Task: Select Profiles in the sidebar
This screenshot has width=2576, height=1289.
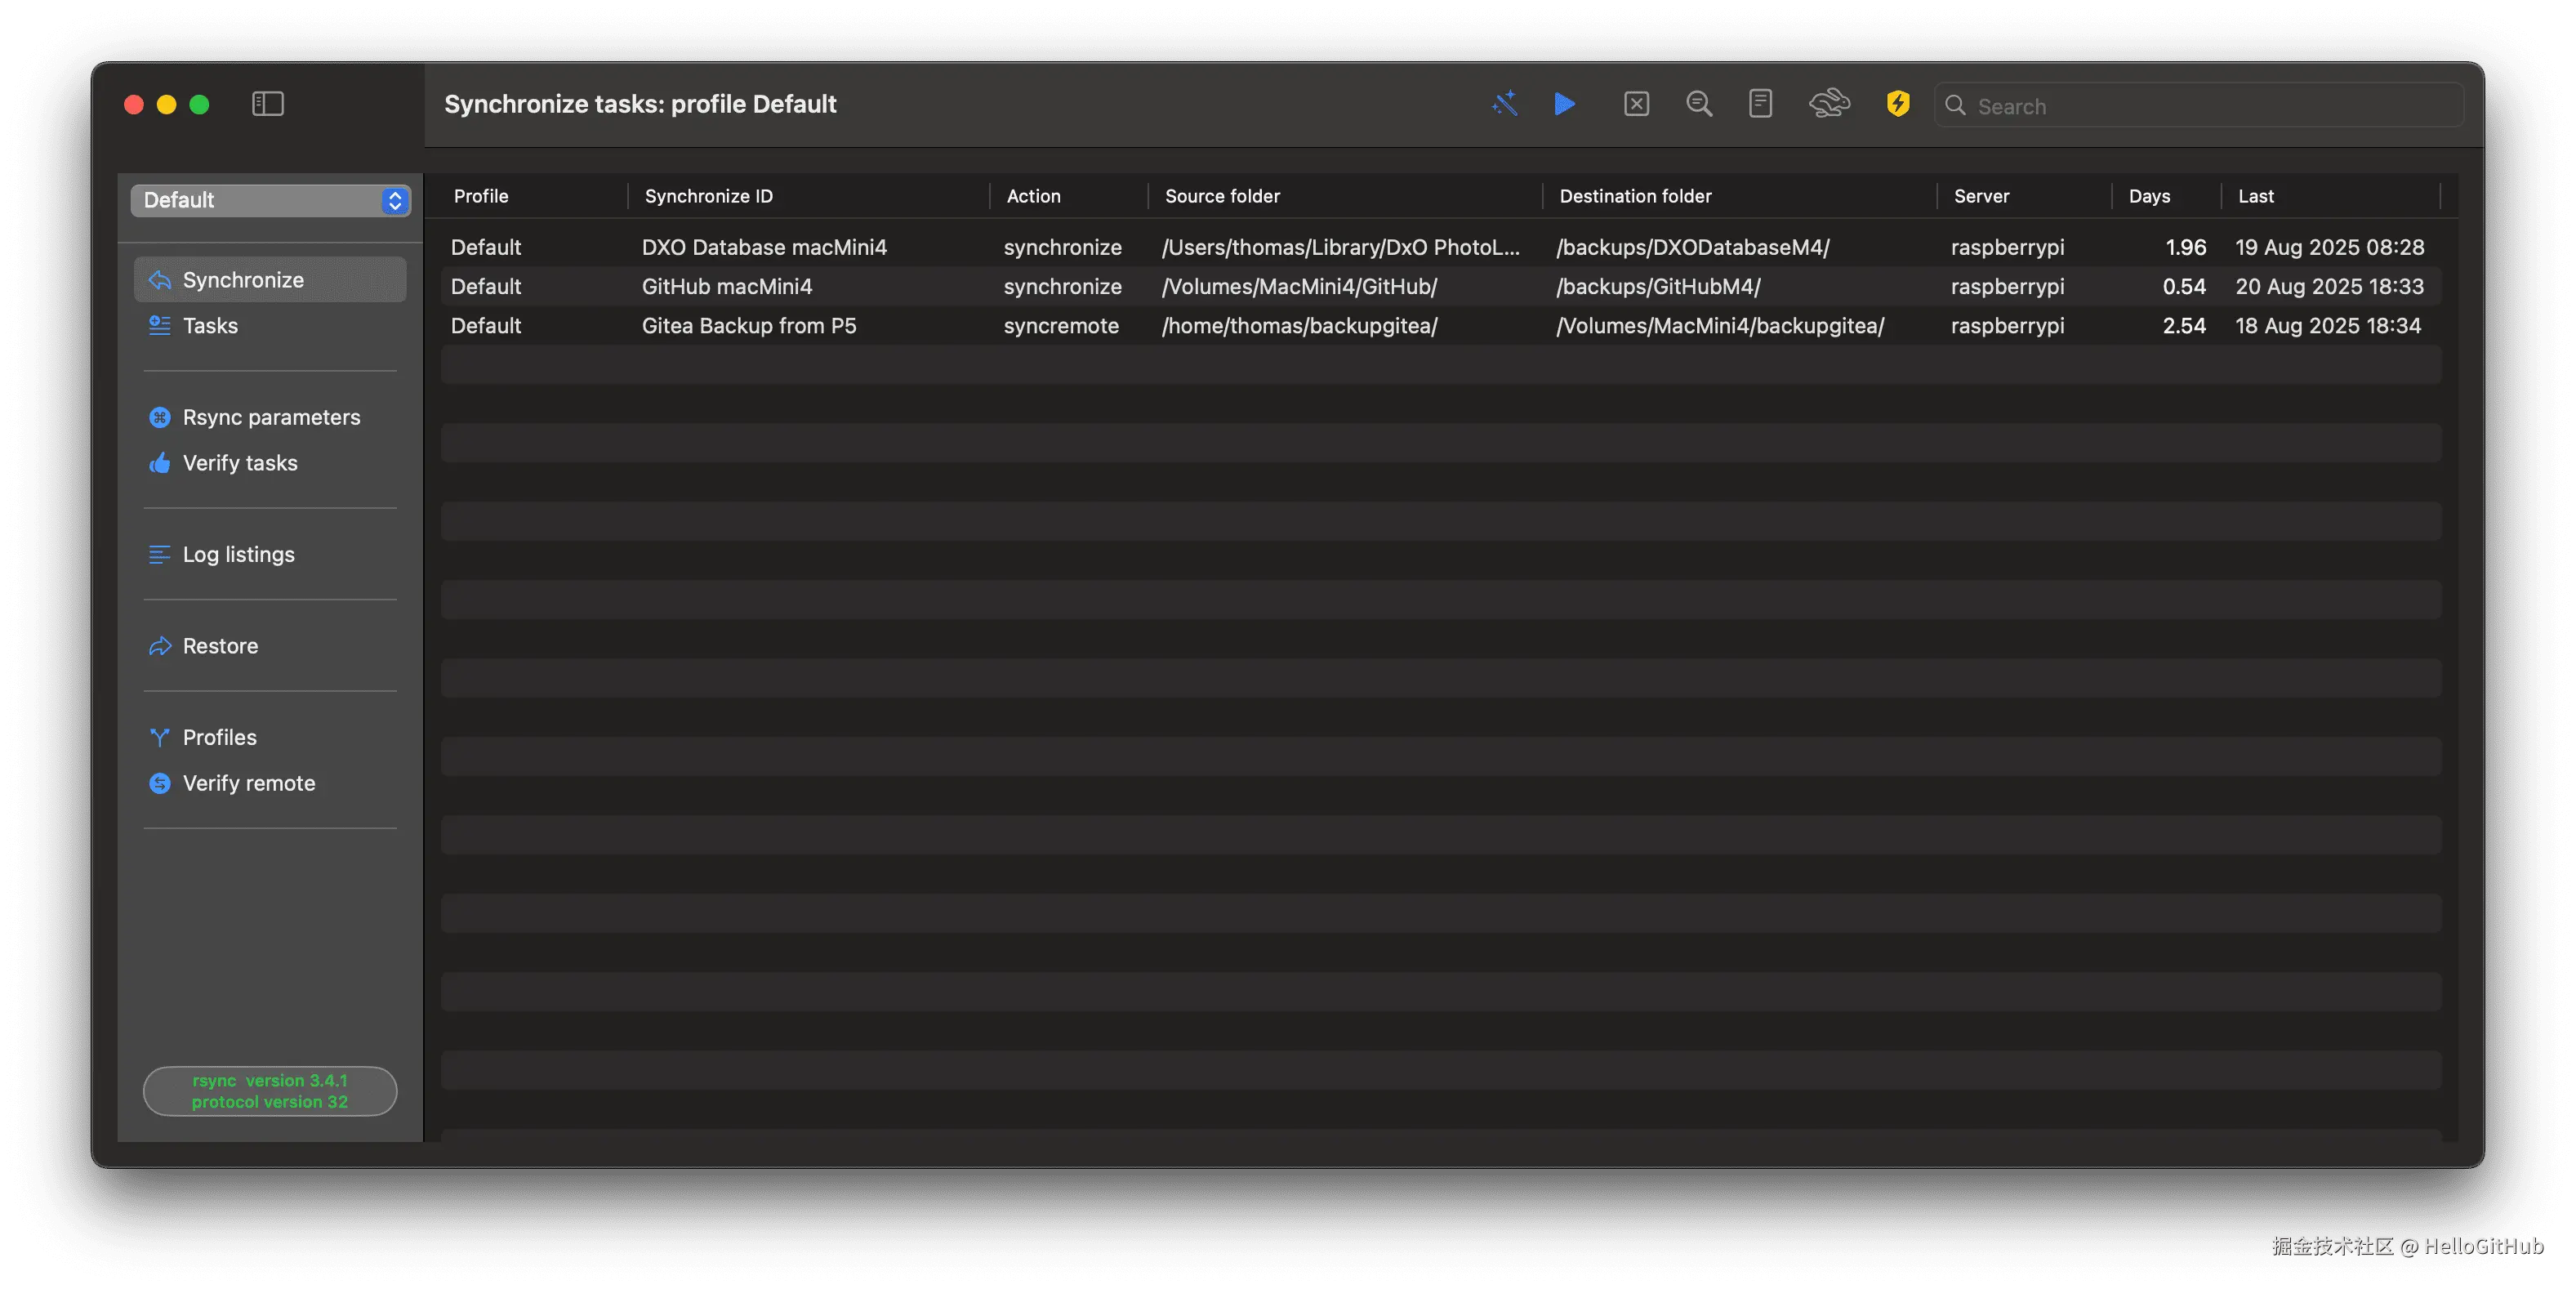Action: 219,738
